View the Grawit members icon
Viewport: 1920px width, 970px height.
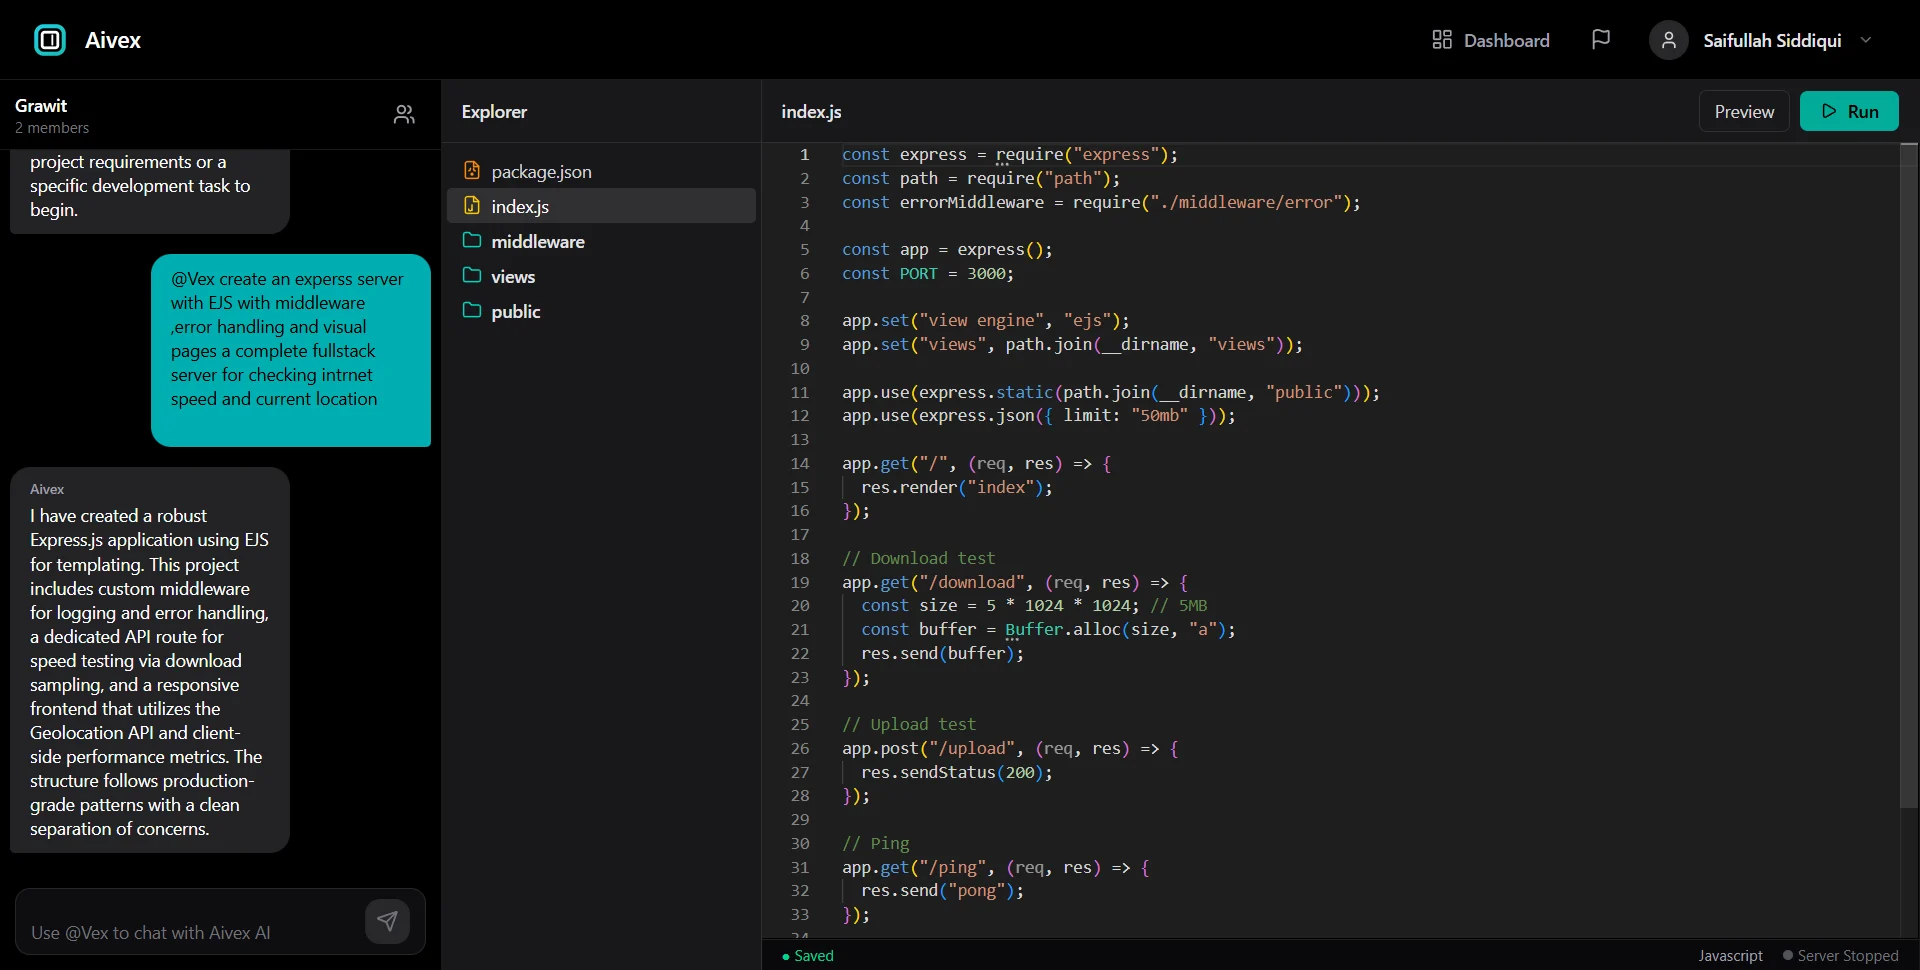pyautogui.click(x=404, y=115)
